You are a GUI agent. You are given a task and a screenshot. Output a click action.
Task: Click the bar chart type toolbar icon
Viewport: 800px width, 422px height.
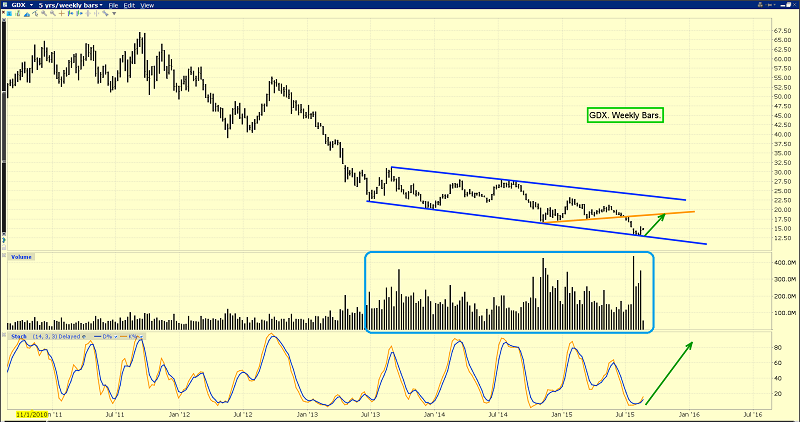point(18,14)
